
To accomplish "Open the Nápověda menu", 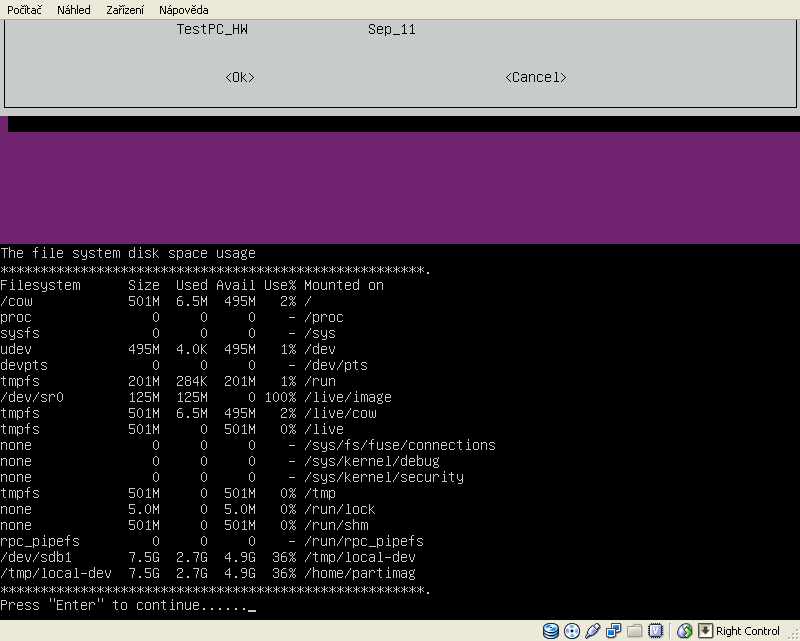I will point(183,10).
